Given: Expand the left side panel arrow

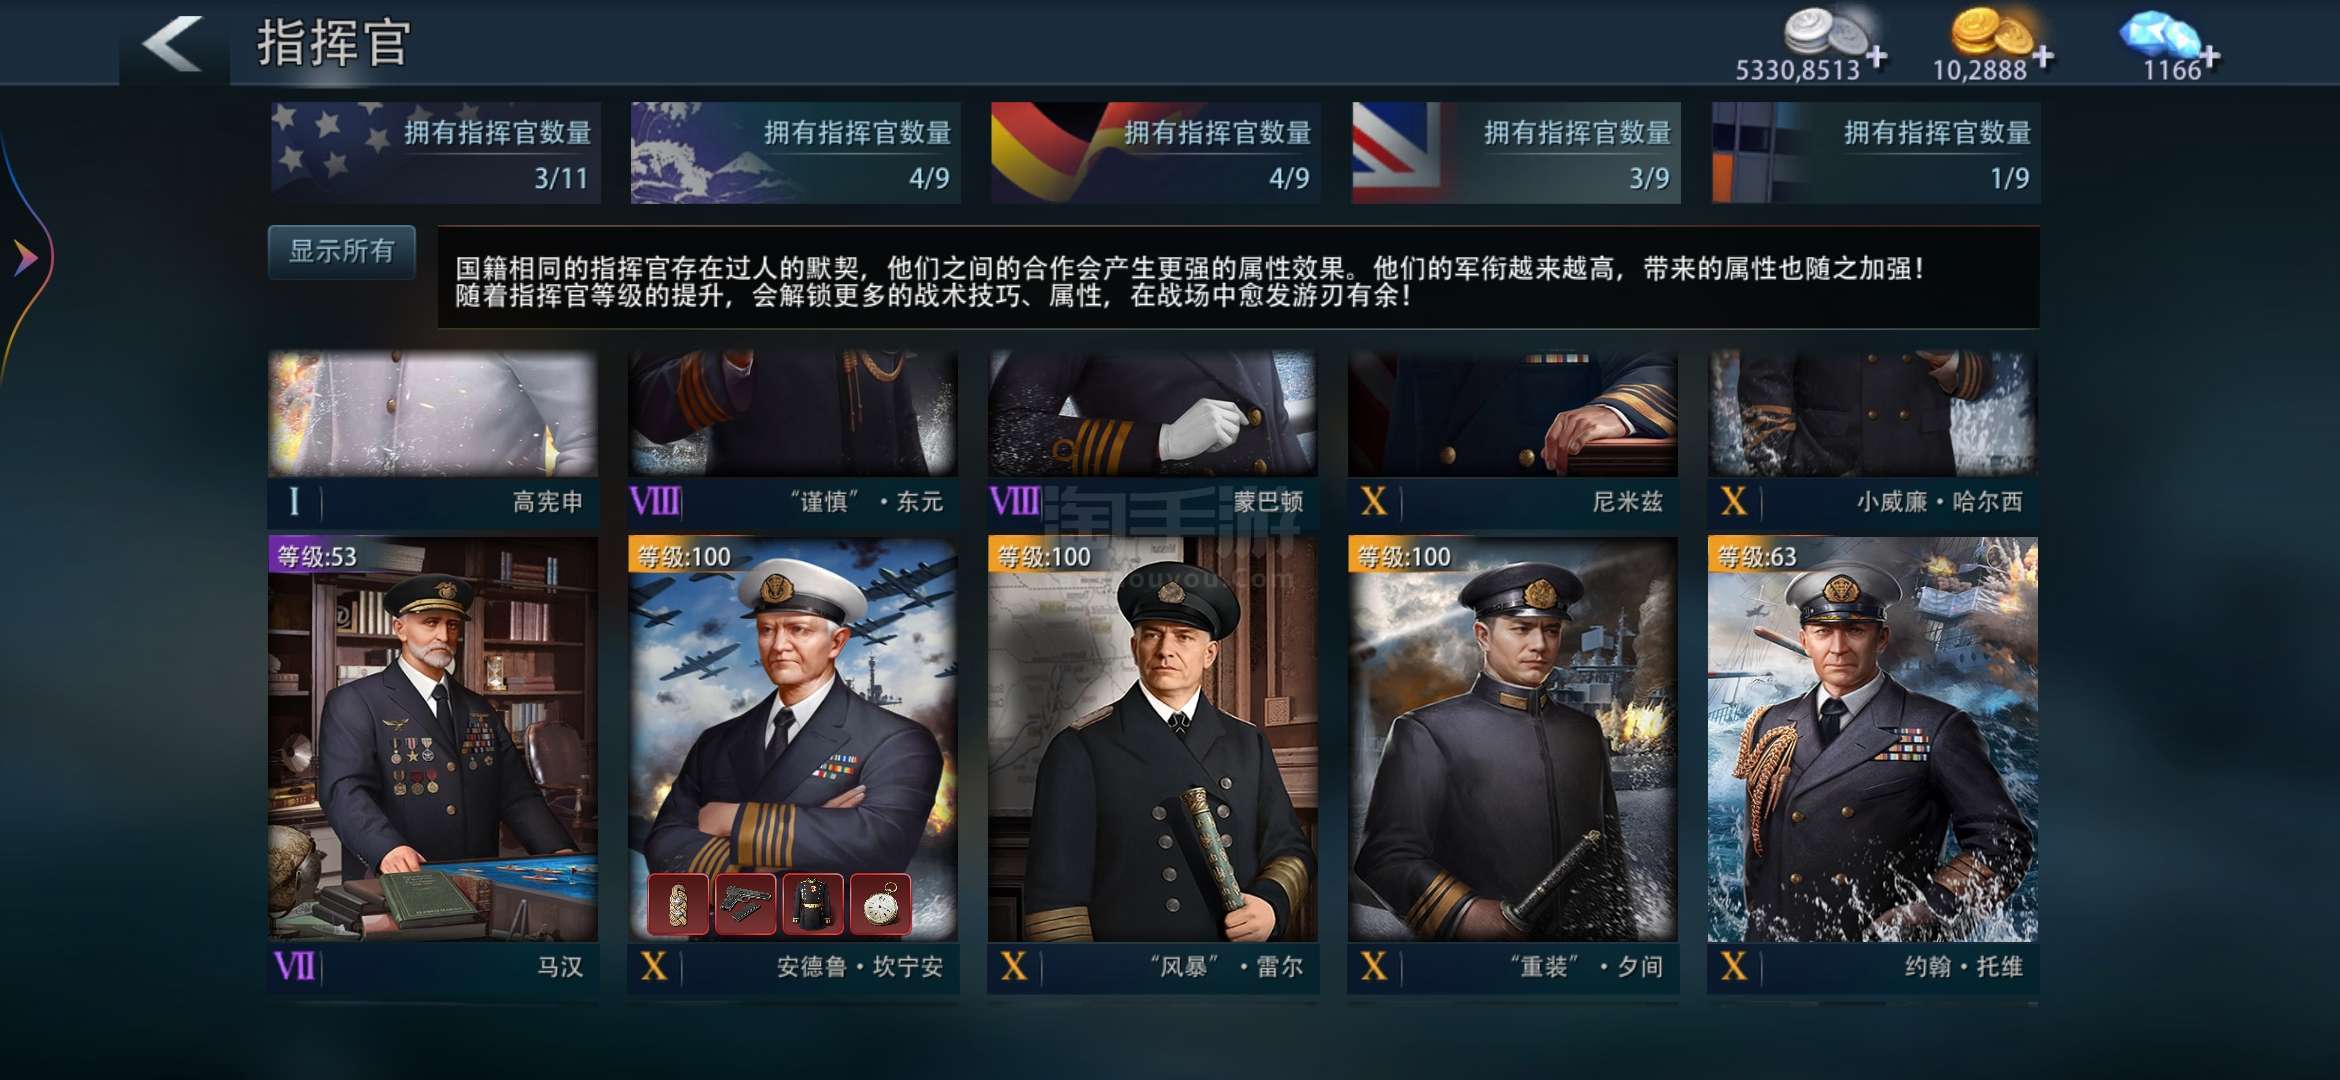Looking at the screenshot, I should pyautogui.click(x=25, y=258).
